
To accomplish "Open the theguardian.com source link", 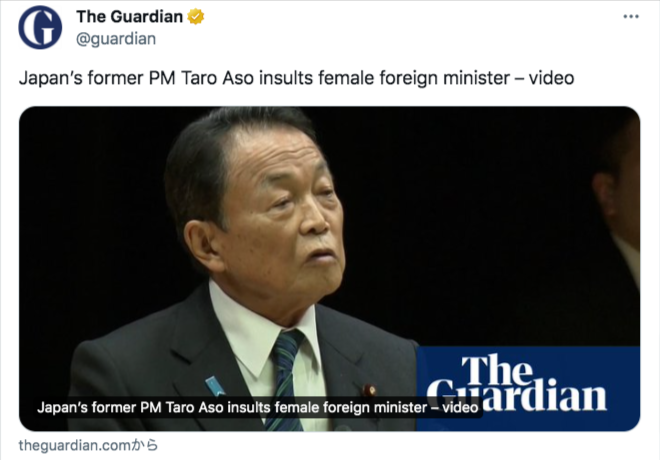I will point(88,445).
